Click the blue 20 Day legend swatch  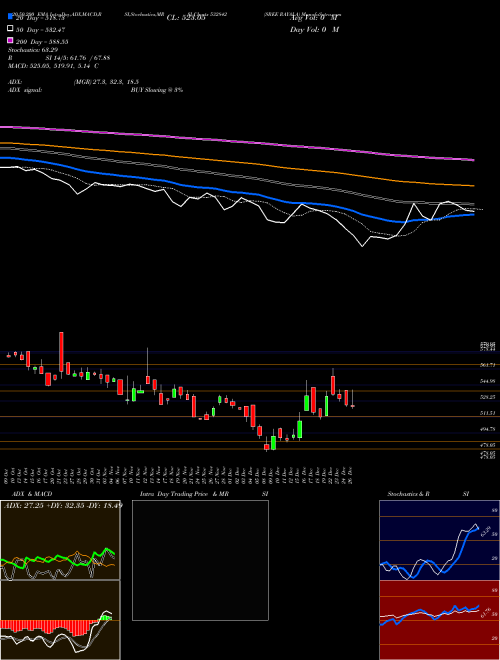pyautogui.click(x=10, y=16)
